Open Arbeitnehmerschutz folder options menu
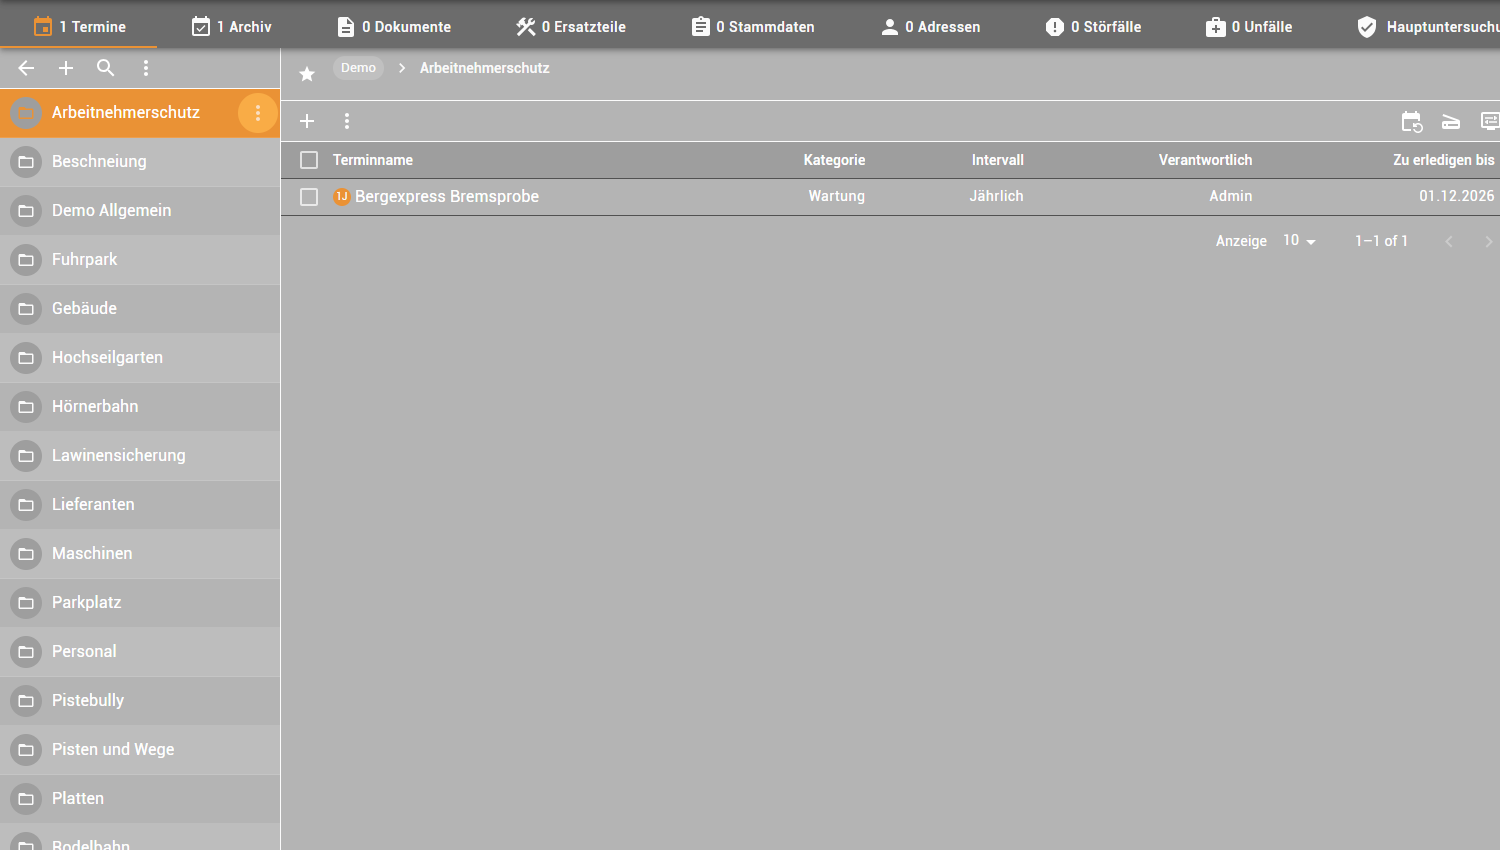Viewport: 1500px width, 850px height. (x=258, y=113)
